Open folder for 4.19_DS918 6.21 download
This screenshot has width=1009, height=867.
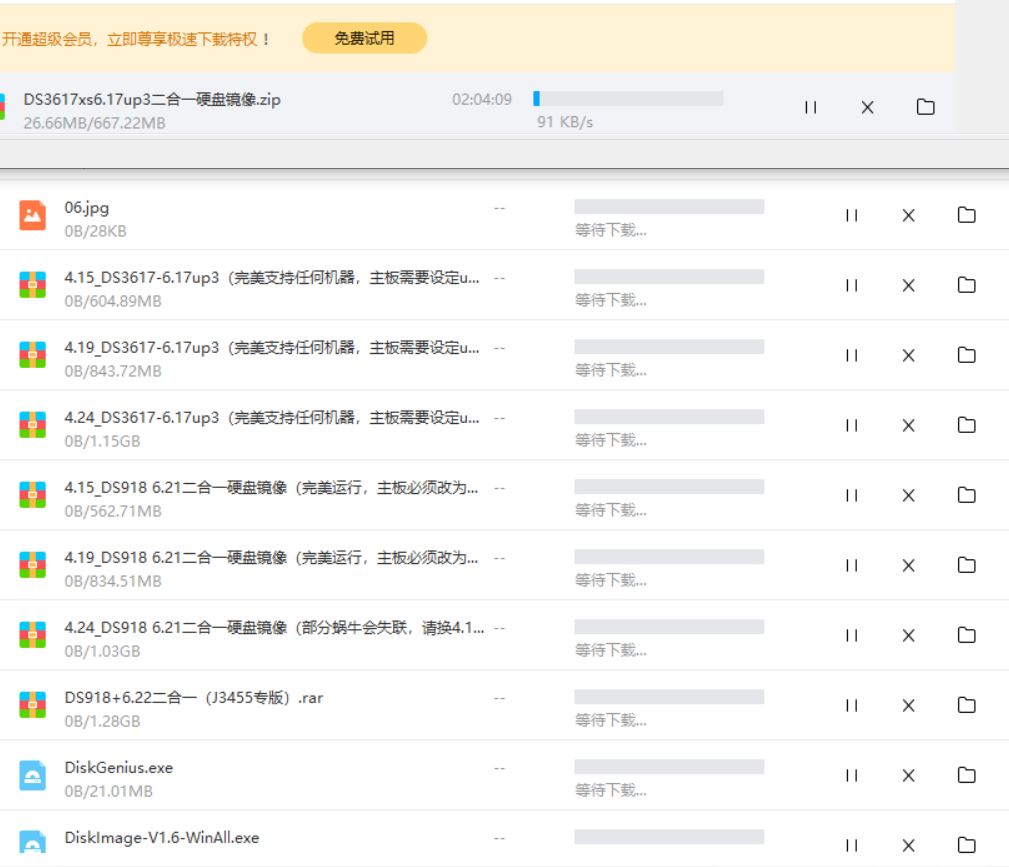click(x=967, y=566)
